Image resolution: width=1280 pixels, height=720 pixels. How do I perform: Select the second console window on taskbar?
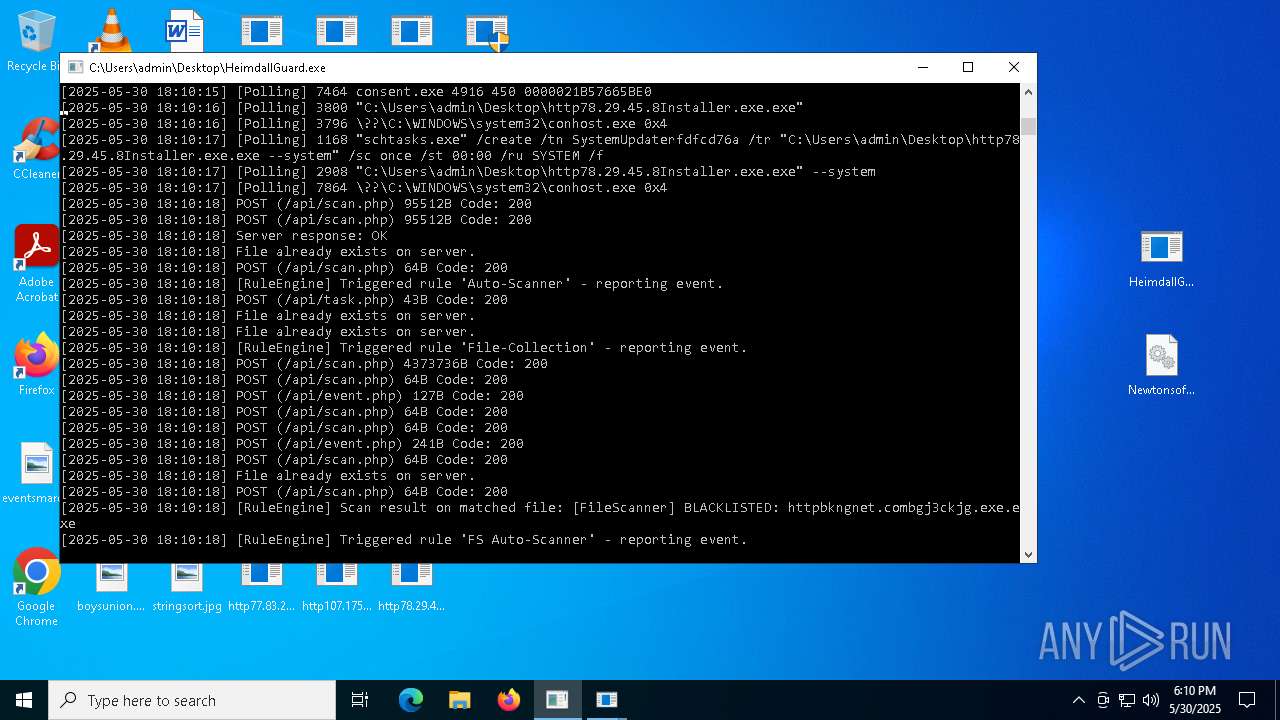607,700
